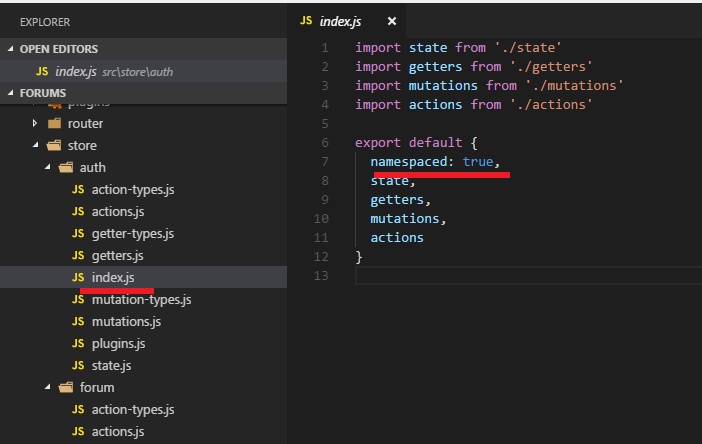Viewport: 702px width, 444px height.
Task: Collapse the OPEN EDITORS section
Action: point(10,49)
